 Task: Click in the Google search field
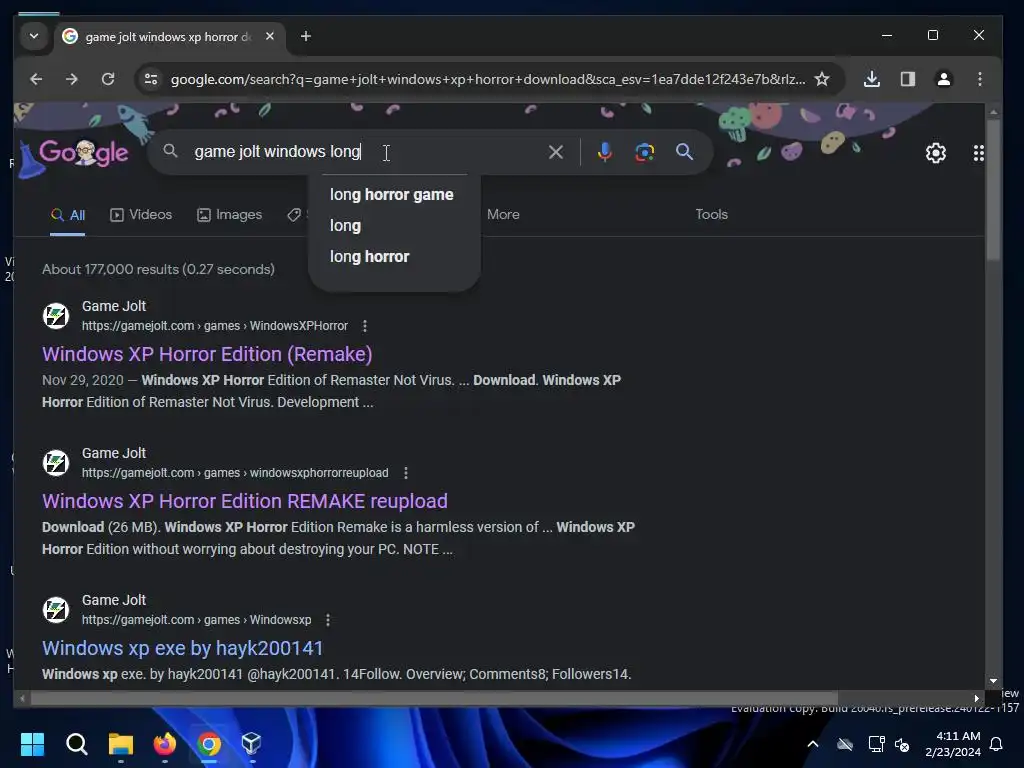[x=366, y=152]
